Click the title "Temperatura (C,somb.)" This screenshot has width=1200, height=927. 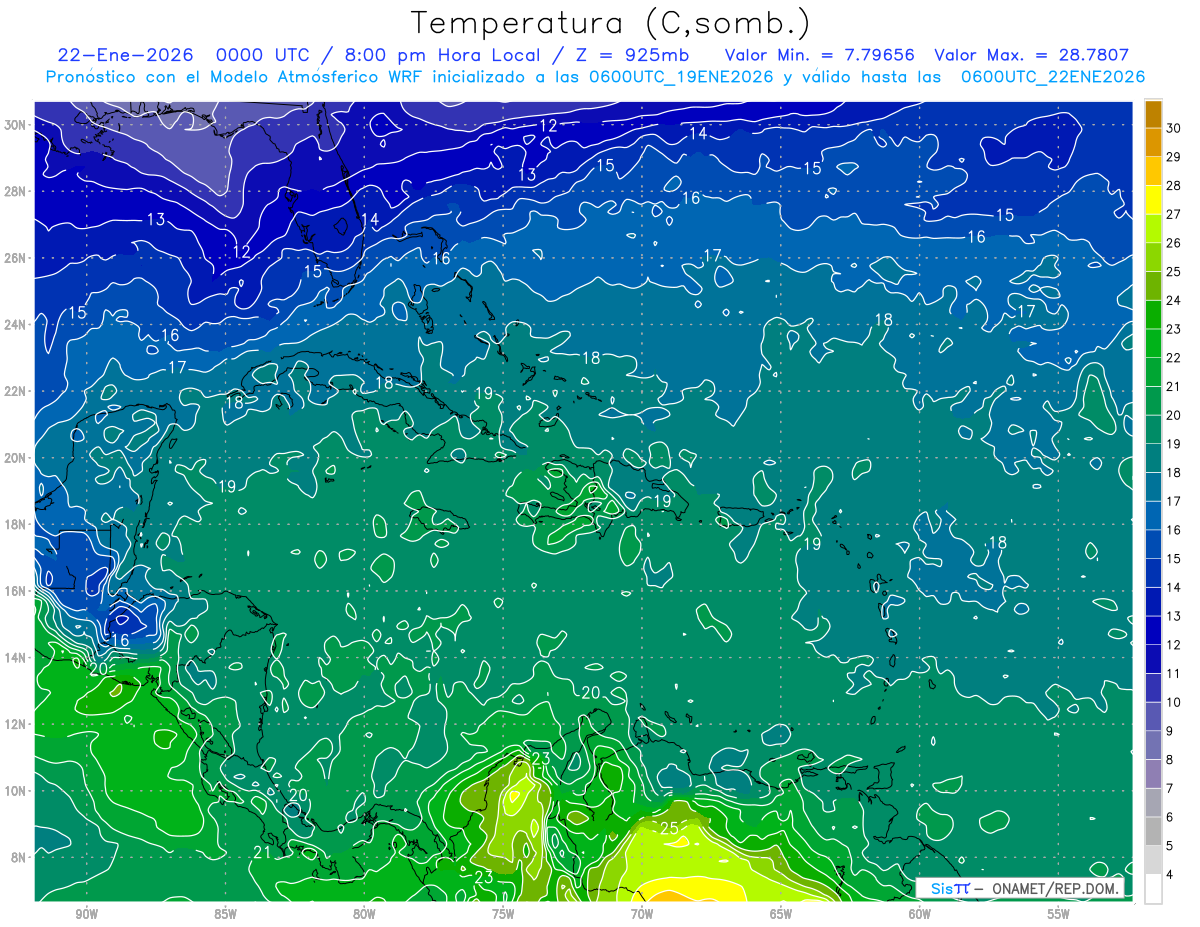[611, 23]
